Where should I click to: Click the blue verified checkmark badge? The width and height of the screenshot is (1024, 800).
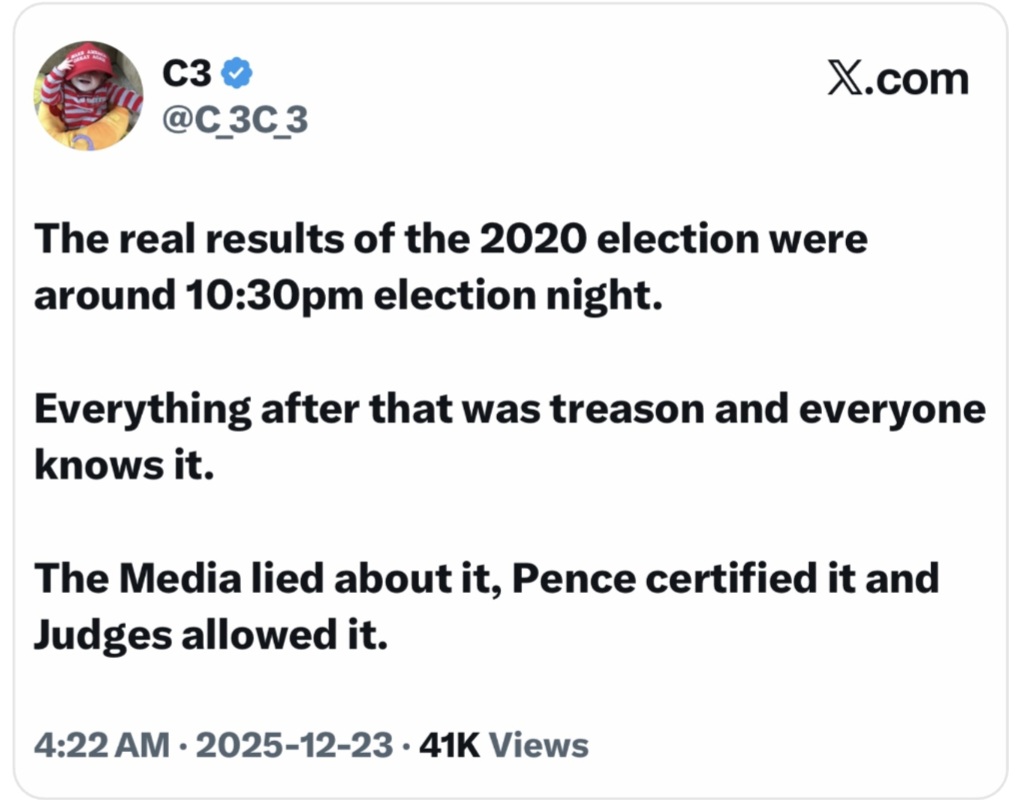pos(237,72)
